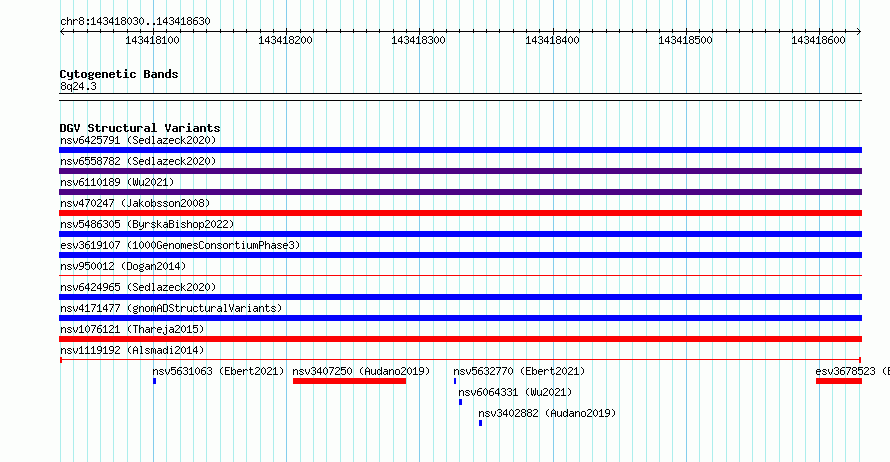Image resolution: width=890 pixels, height=462 pixels.
Task: Select the blue bar under nsv6425791
Action: tap(460, 150)
